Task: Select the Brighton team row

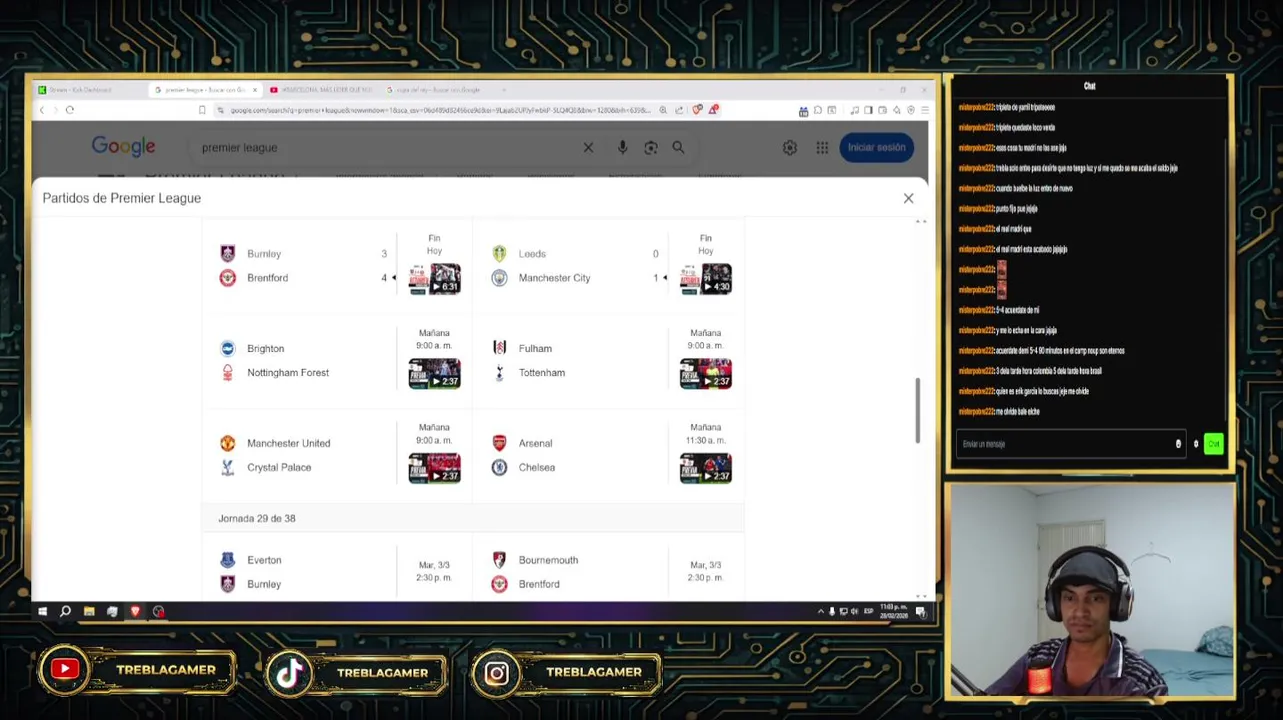Action: (x=305, y=348)
